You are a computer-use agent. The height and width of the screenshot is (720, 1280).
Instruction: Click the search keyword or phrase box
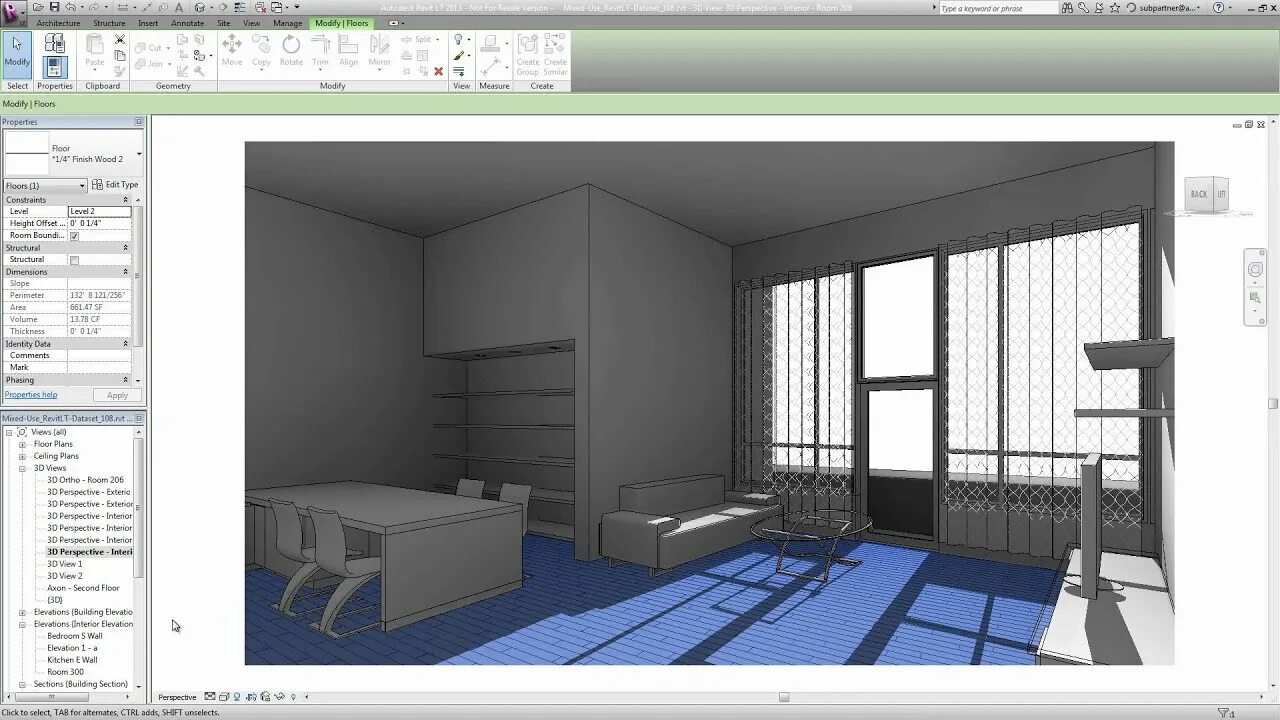(x=997, y=8)
